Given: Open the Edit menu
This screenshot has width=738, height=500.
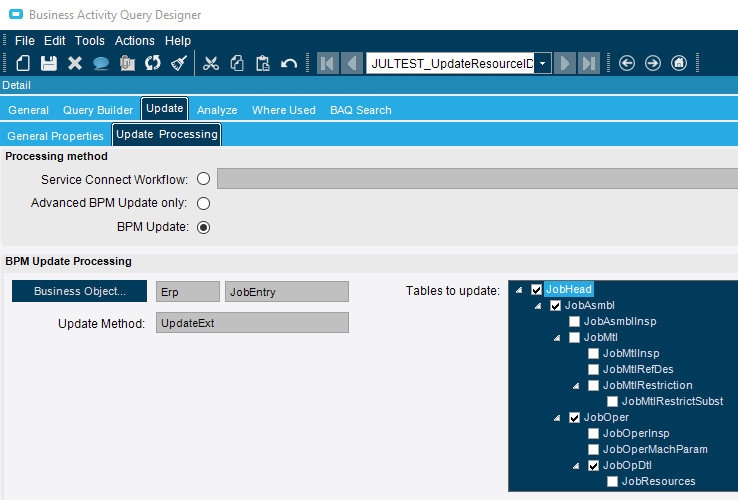Looking at the screenshot, I should [x=55, y=41].
